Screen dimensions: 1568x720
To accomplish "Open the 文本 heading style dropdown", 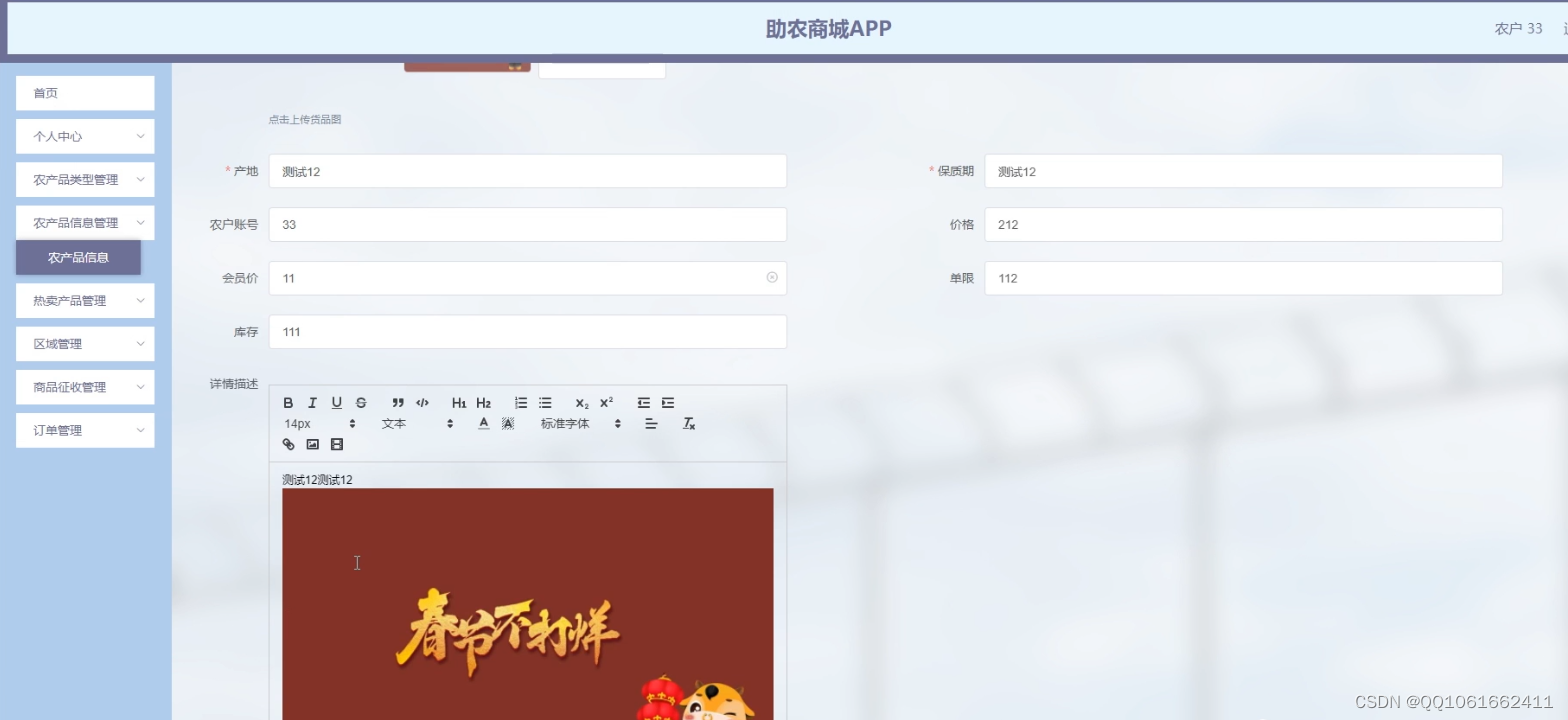I will 417,424.
